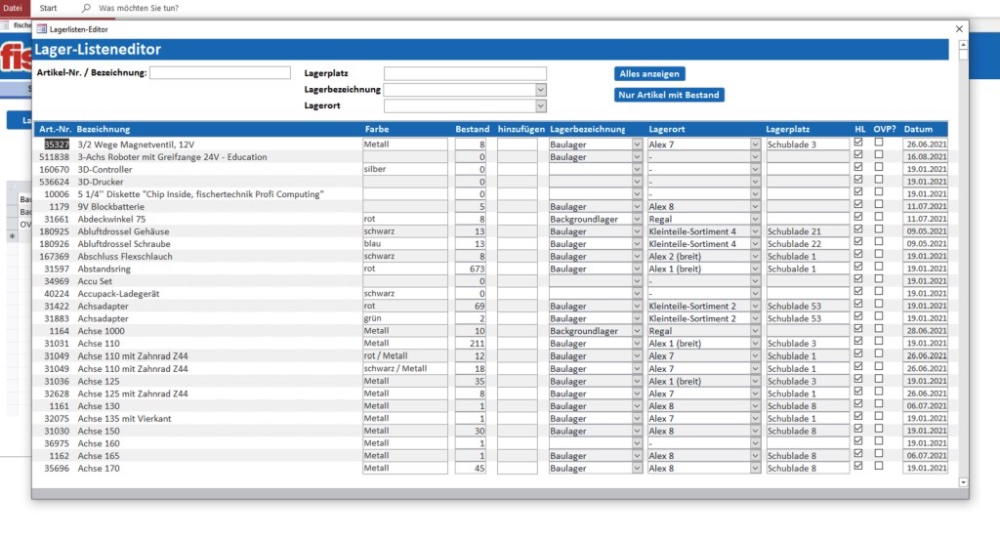Click Farbe field 'schwarz / Metall' for Achse 110
Image resolution: width=1000 pixels, height=538 pixels.
(405, 368)
